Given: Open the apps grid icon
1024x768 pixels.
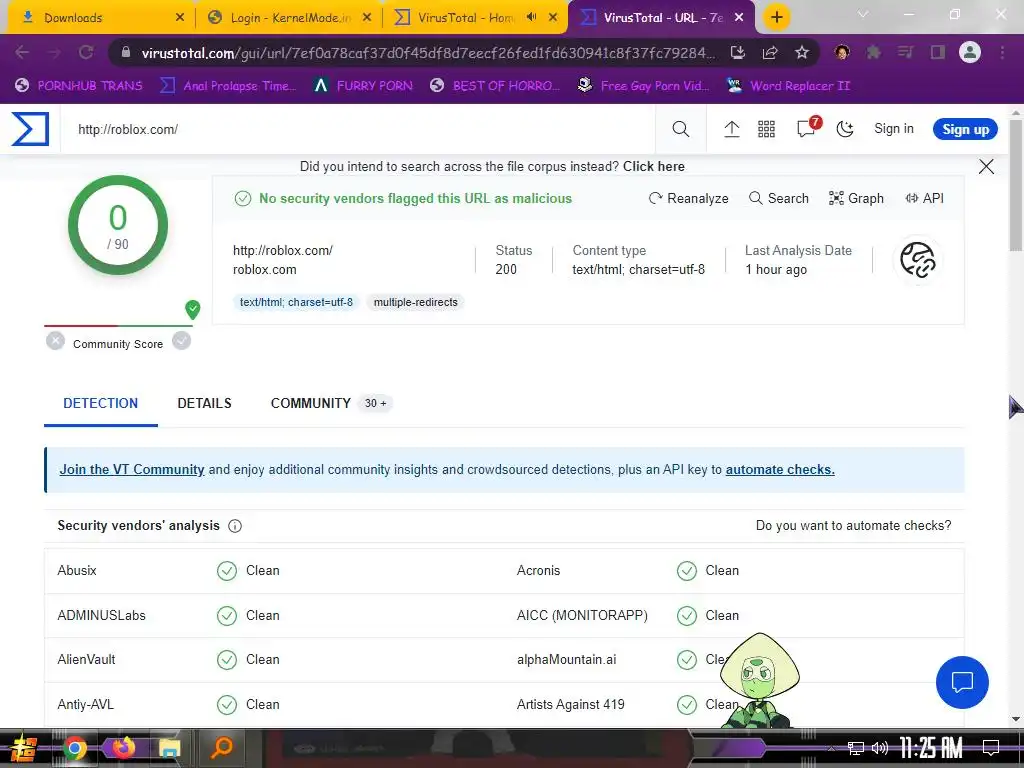Looking at the screenshot, I should pyautogui.click(x=766, y=129).
